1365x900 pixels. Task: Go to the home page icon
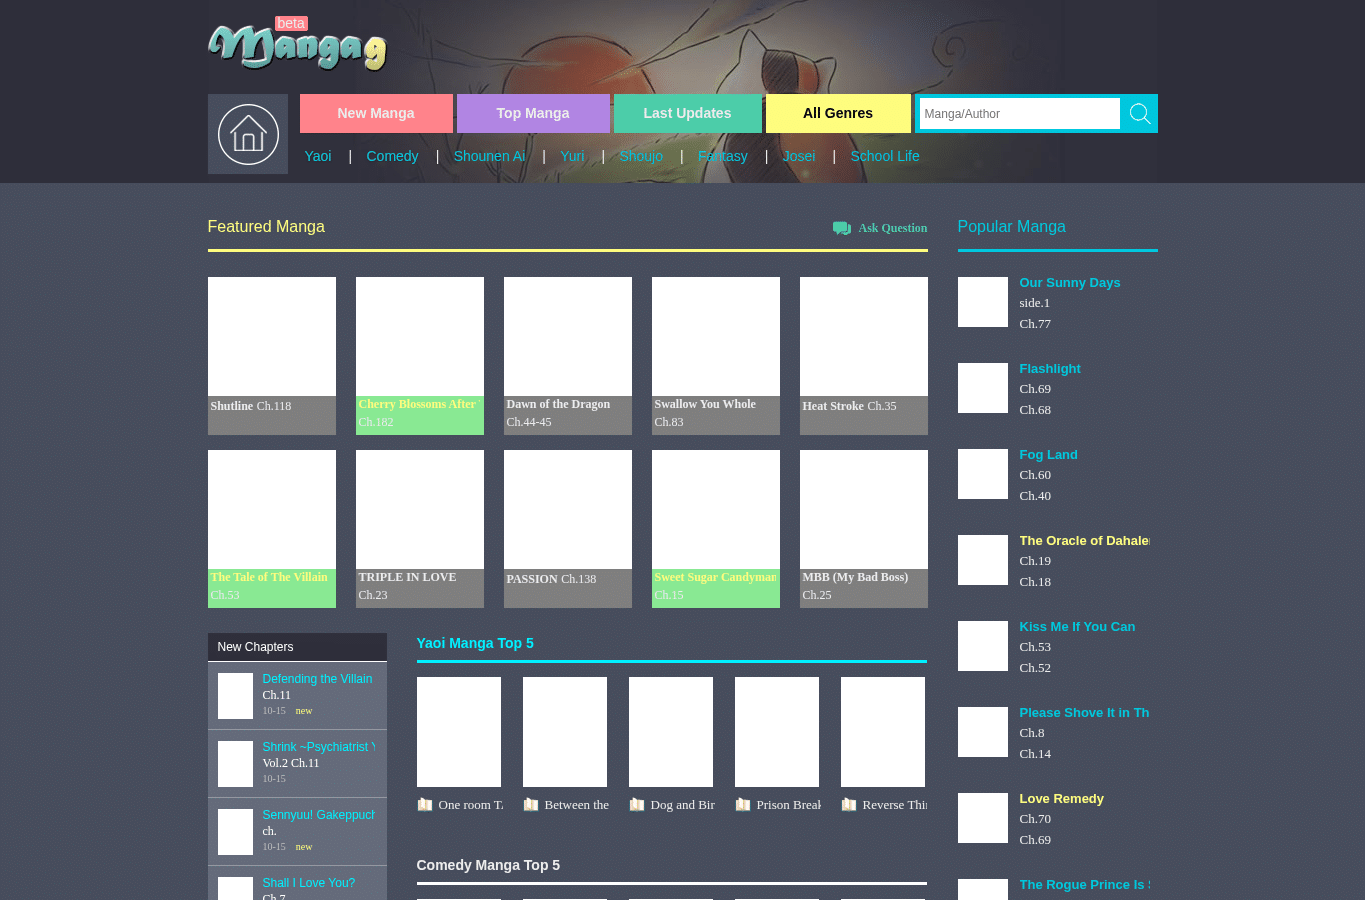point(248,134)
